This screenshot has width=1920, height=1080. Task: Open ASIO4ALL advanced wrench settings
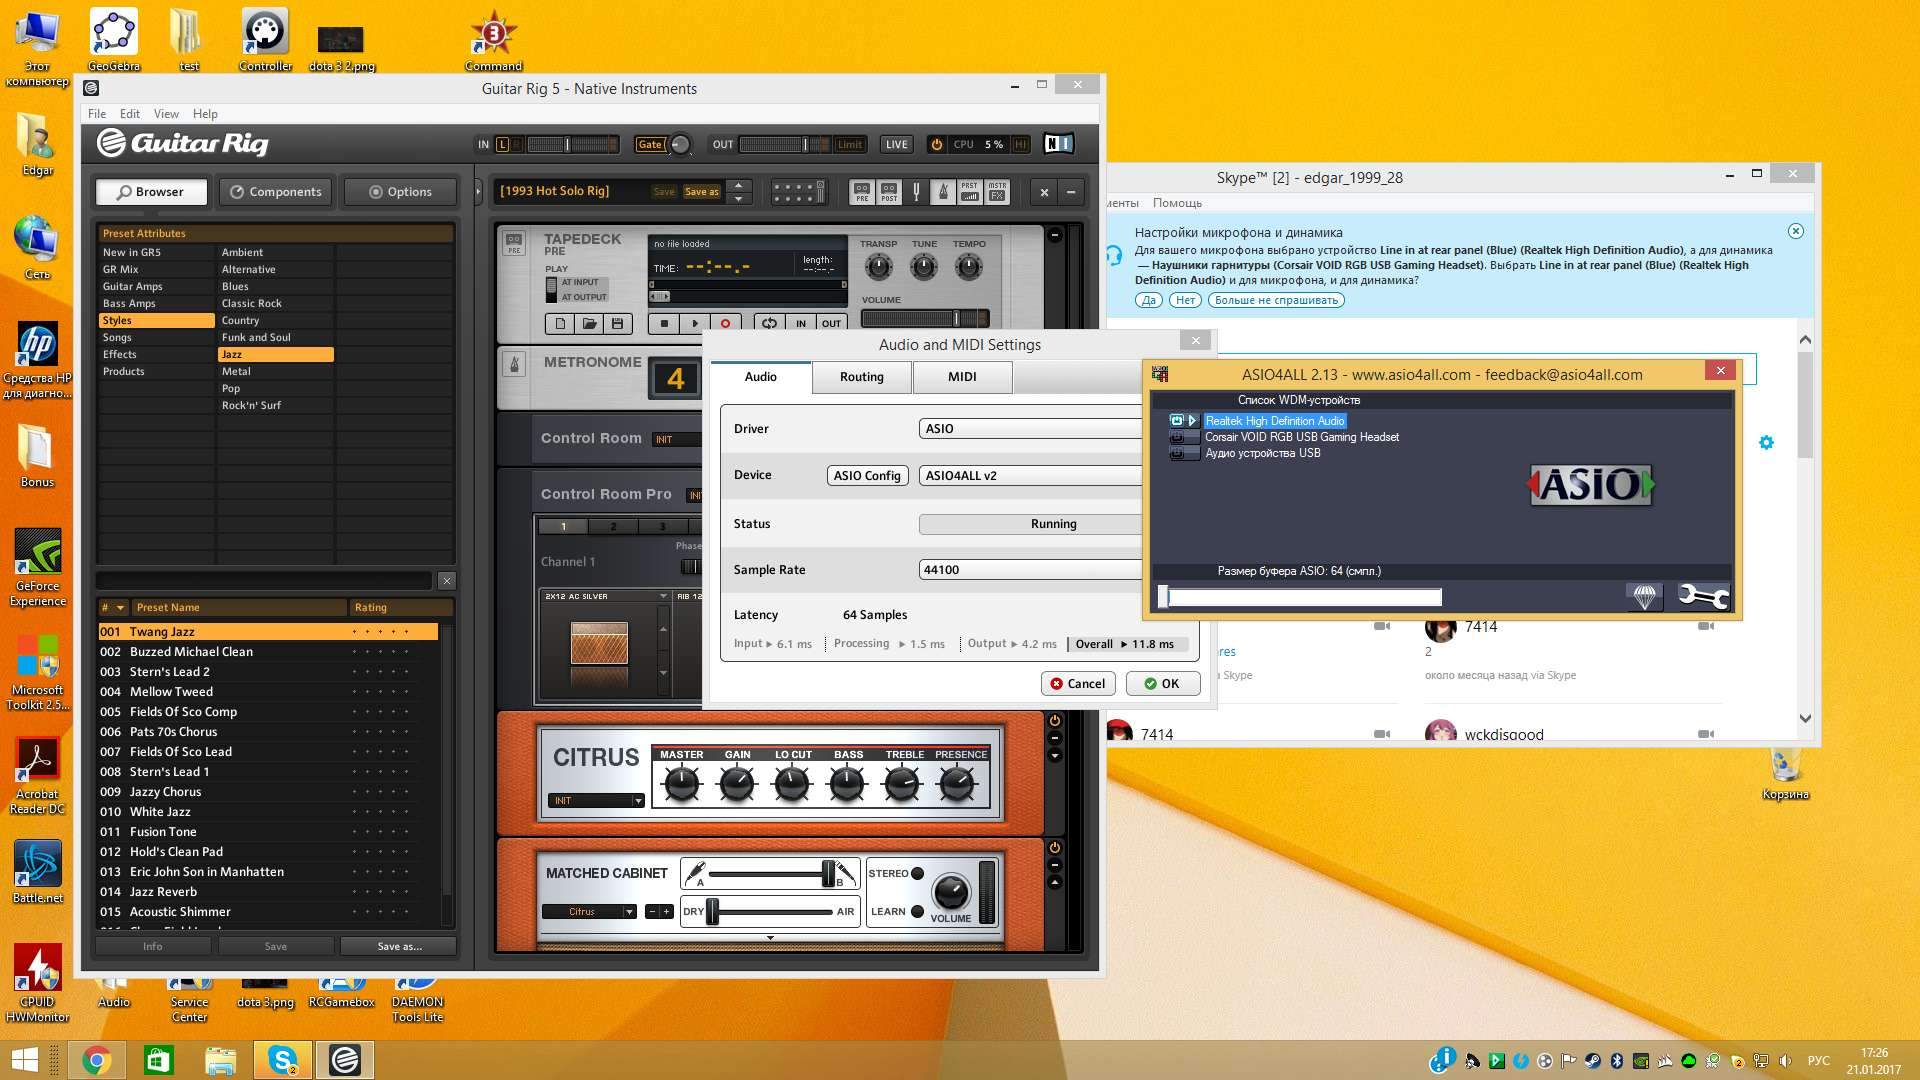[1702, 597]
